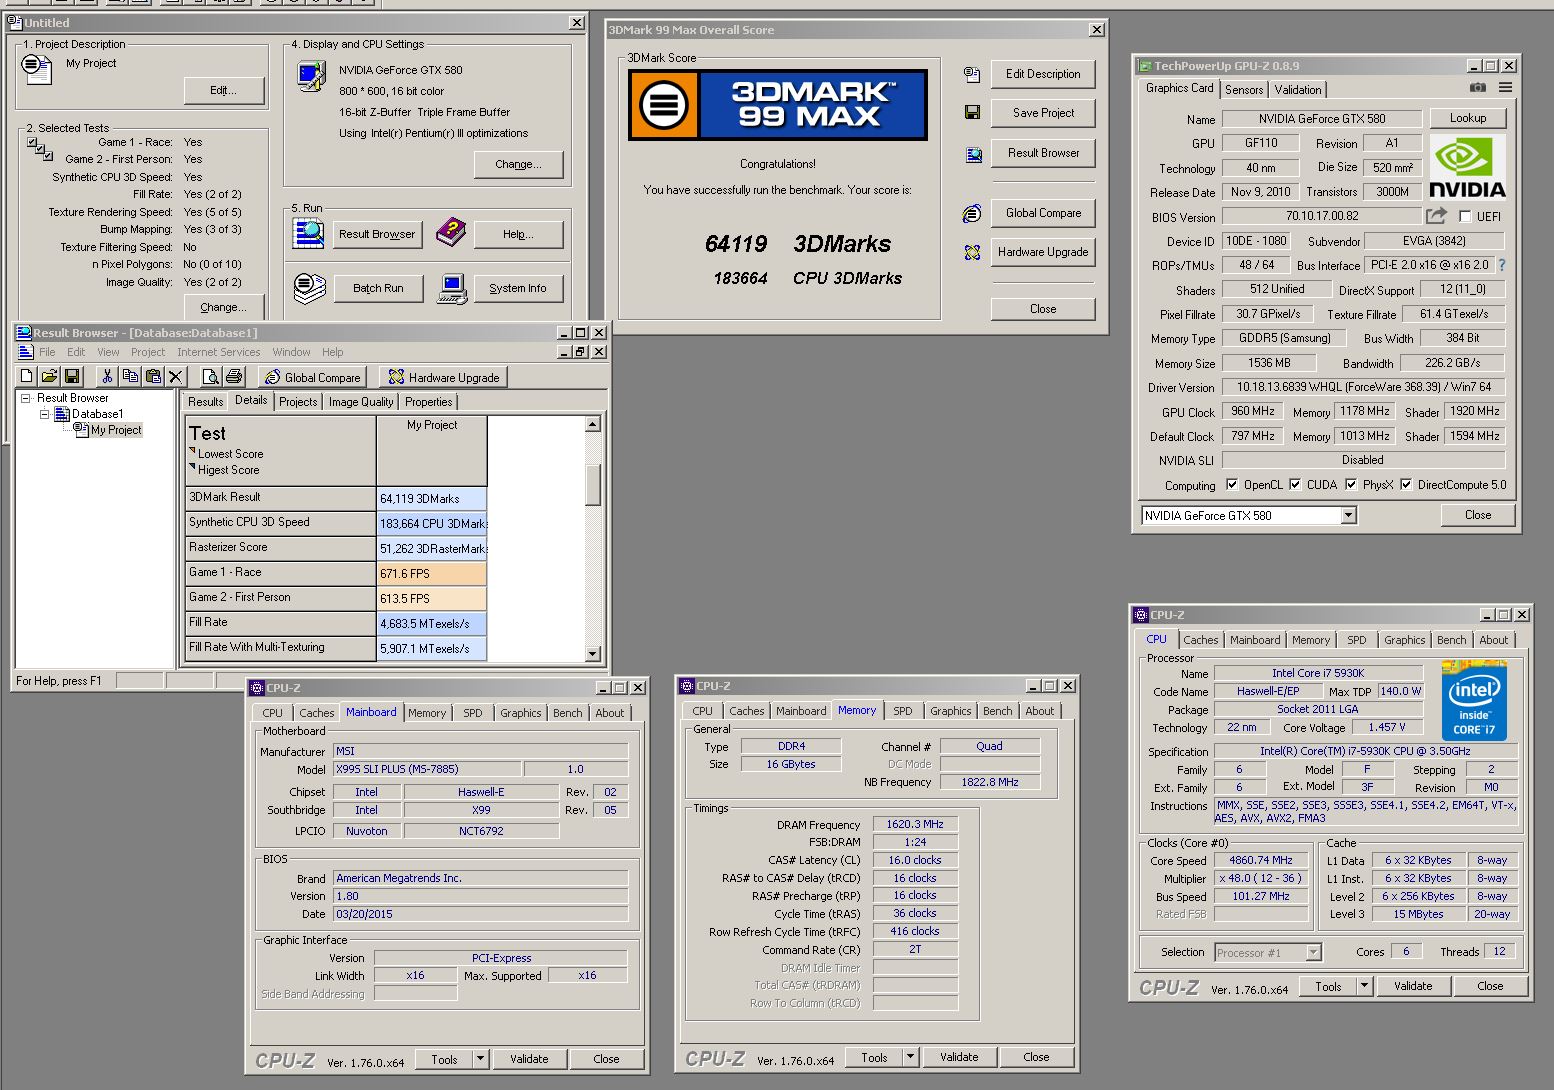Click scroll up arrow in Result Browser details
Screen dimensions: 1554x1090
[593, 424]
